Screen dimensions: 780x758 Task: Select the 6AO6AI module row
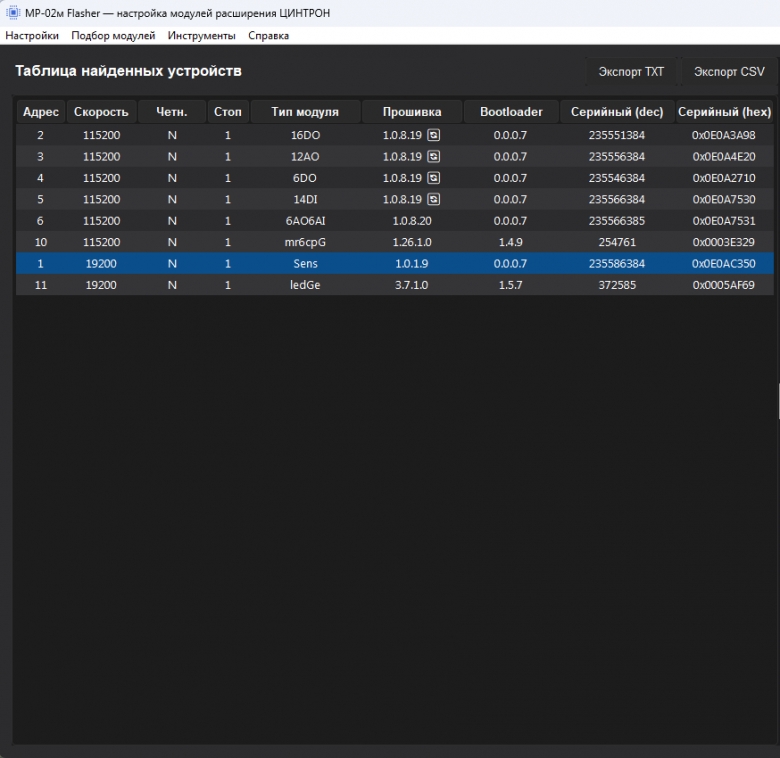[394, 220]
